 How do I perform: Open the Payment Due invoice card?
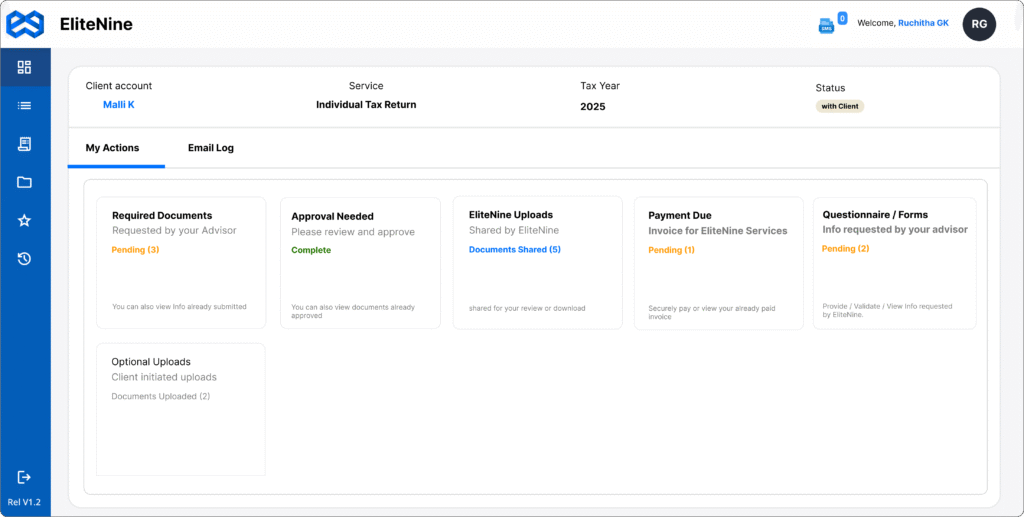[x=718, y=262]
